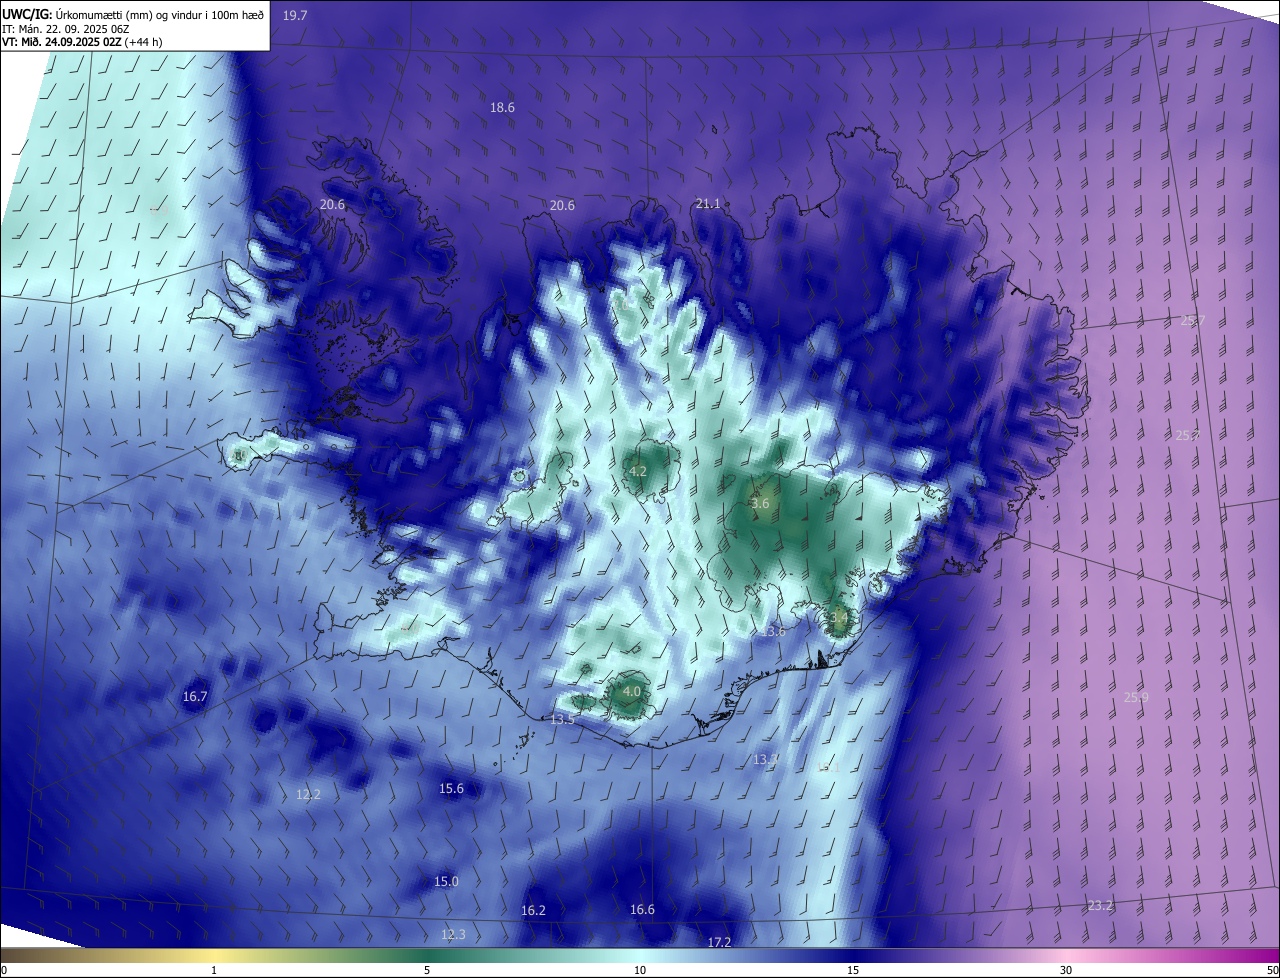Click the valid time line 'VT: Mið. 24.09.2025 02Z'
The image size is (1280, 978).
61,42
